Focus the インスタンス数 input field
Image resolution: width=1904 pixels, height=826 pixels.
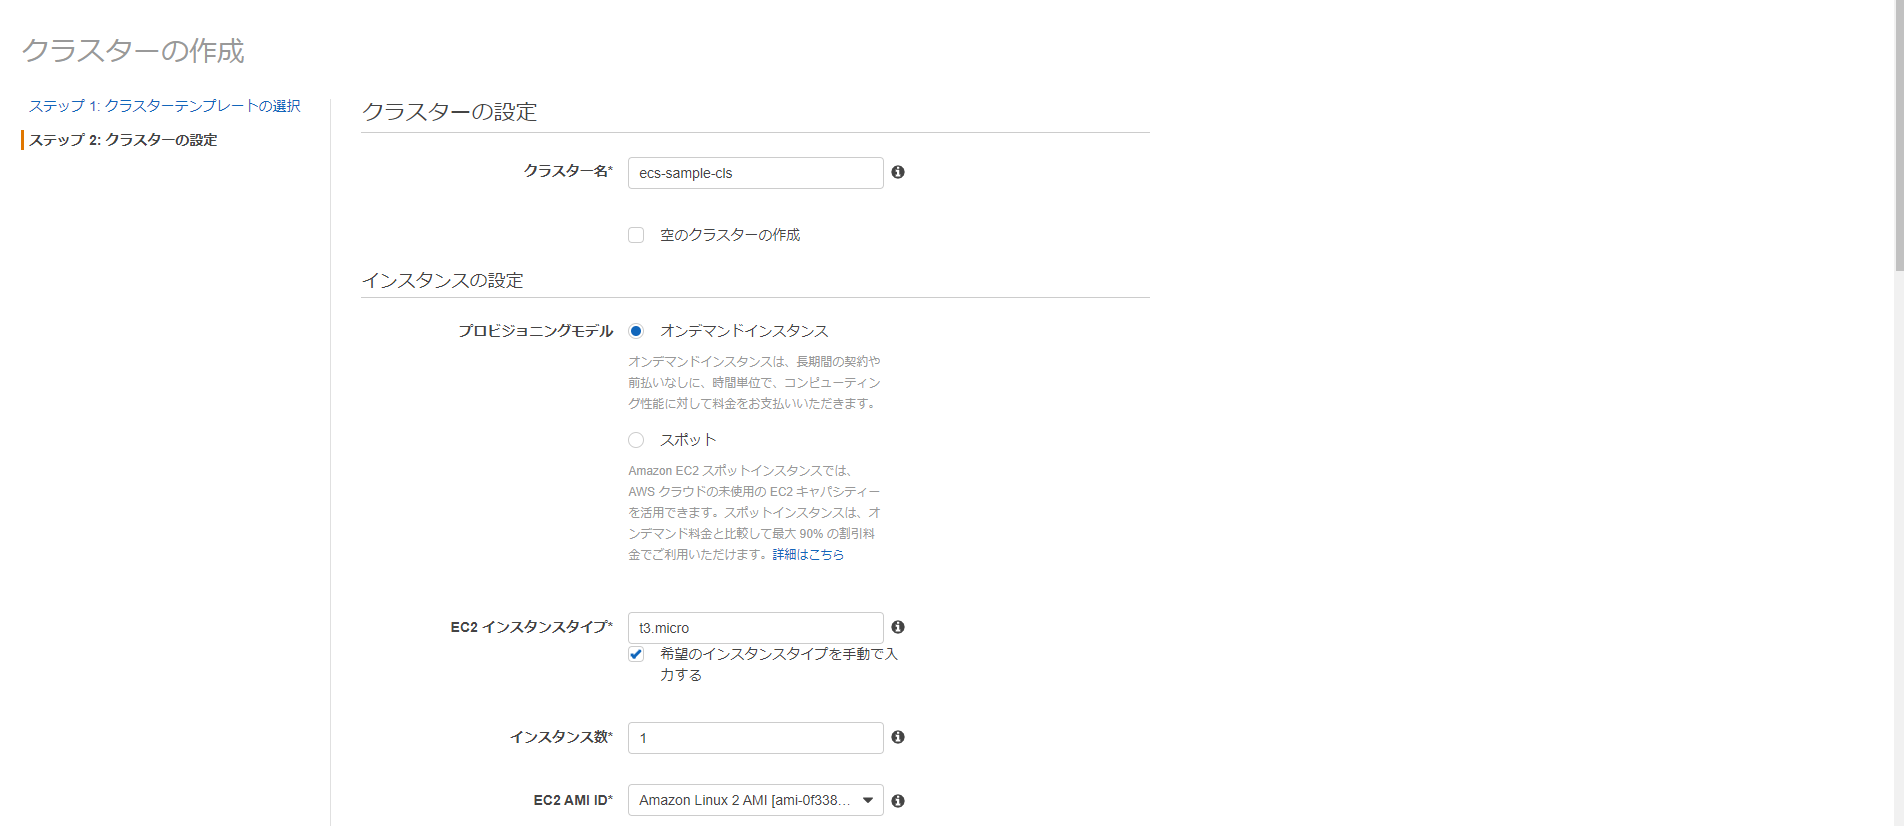coord(755,738)
